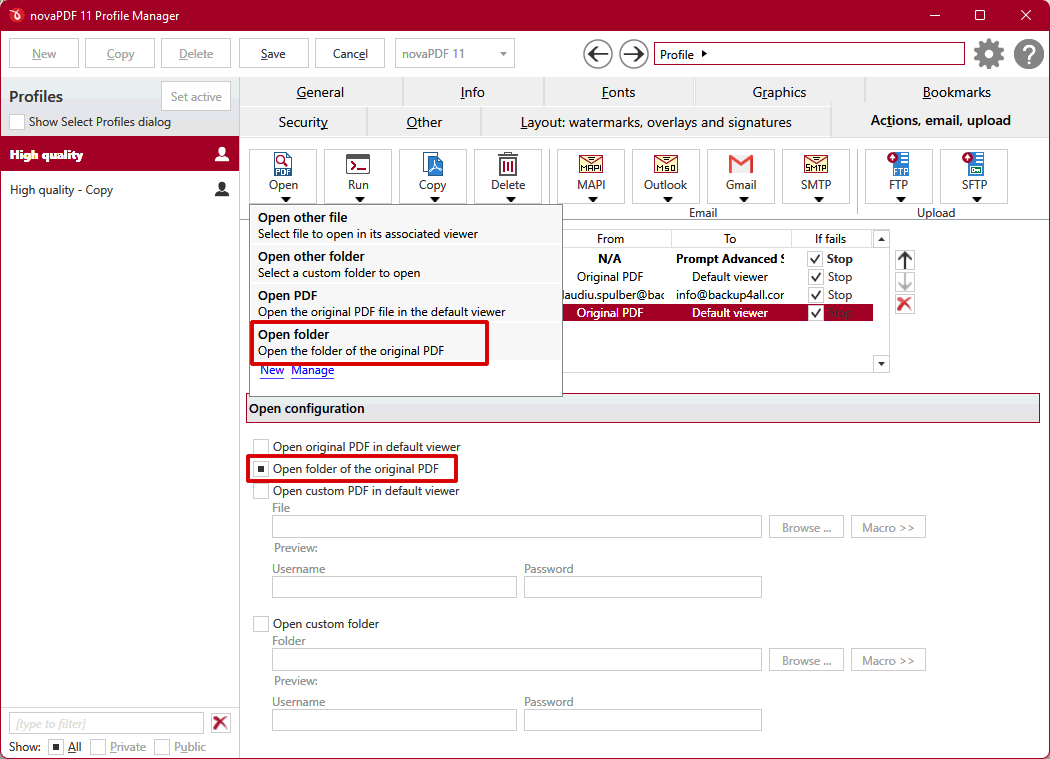1050x759 pixels.
Task: Toggle Show Select Profiles dialog checkbox
Action: click(x=17, y=122)
